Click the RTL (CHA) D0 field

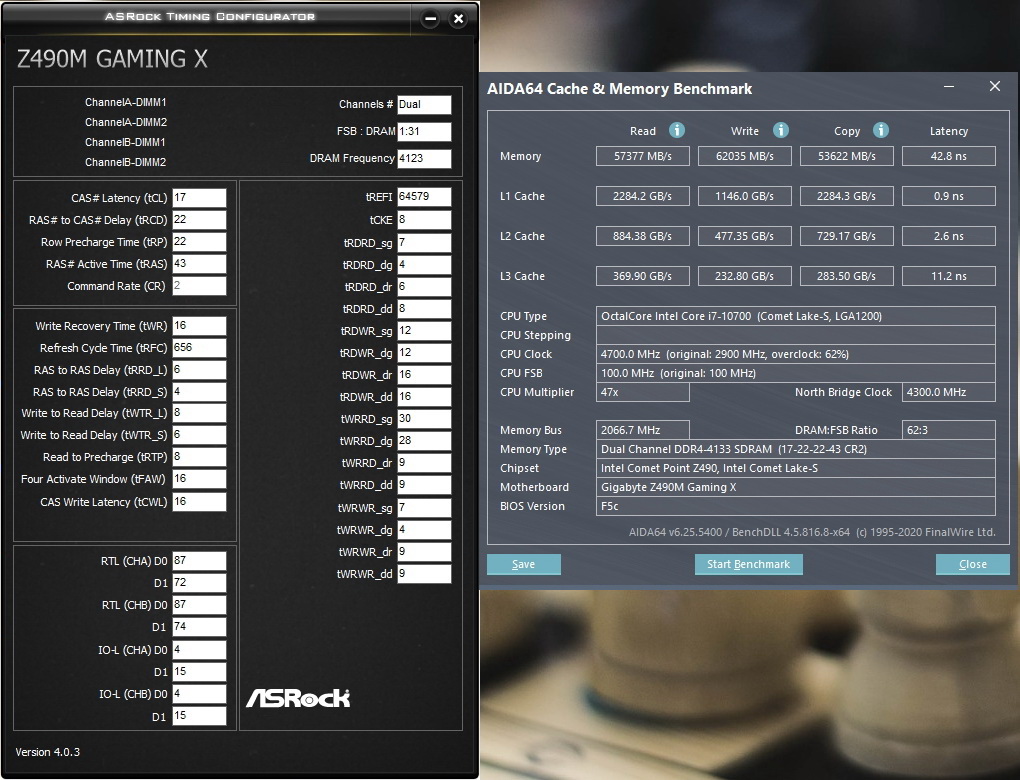click(x=199, y=561)
